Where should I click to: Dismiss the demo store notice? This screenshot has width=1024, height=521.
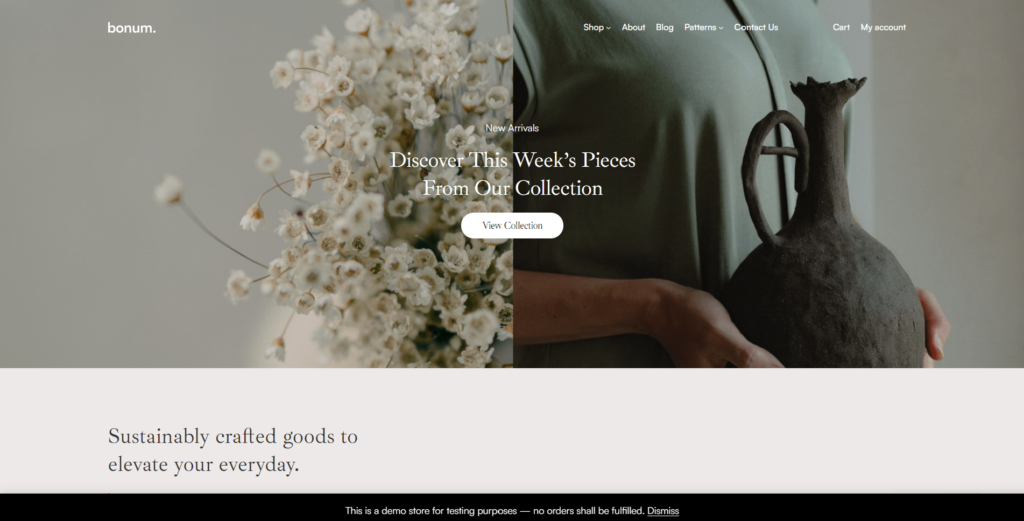(x=663, y=511)
